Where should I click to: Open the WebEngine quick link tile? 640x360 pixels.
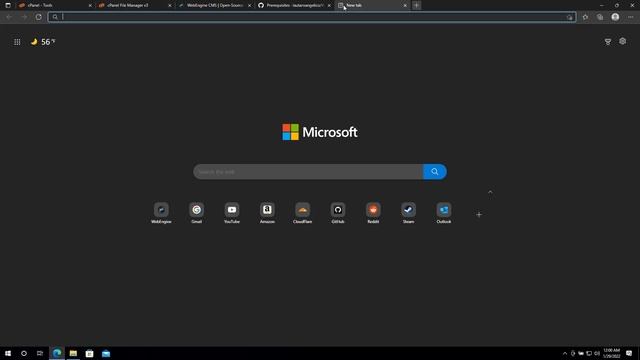coord(161,213)
